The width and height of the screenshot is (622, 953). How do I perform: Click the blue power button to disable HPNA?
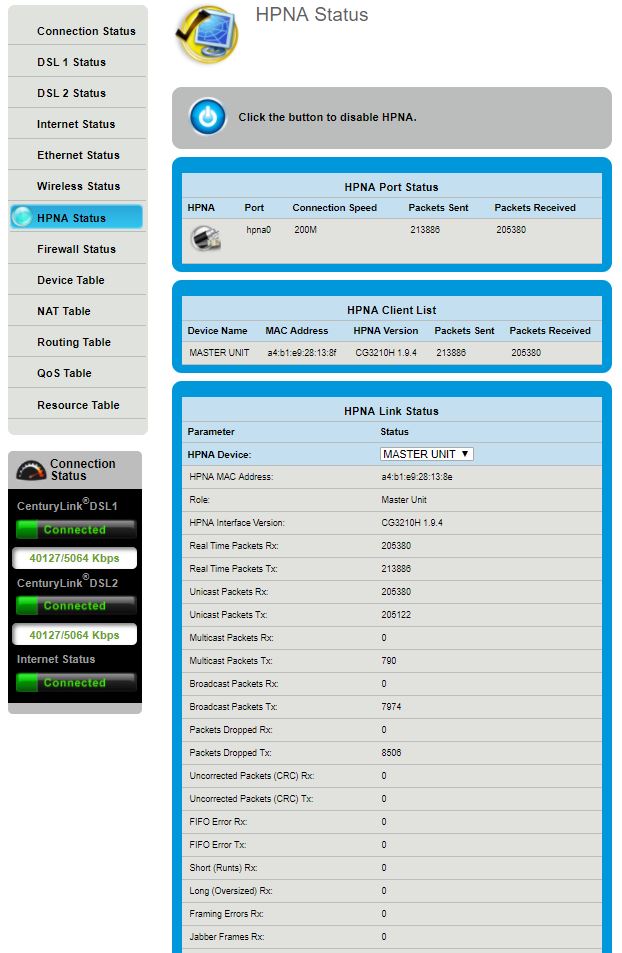pos(207,117)
